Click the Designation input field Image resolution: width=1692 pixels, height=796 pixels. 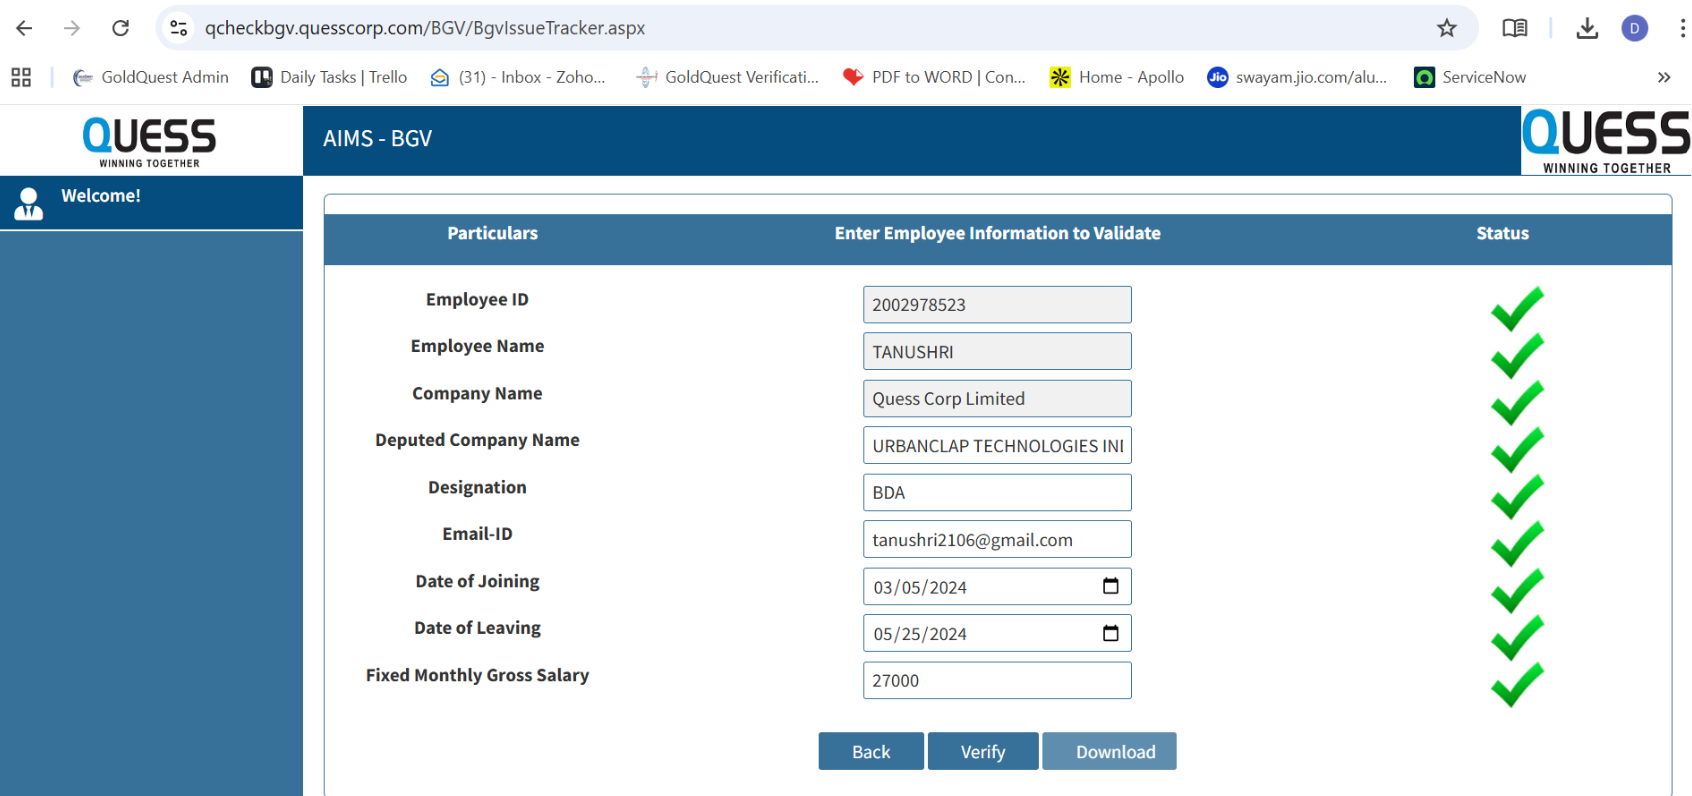996,492
